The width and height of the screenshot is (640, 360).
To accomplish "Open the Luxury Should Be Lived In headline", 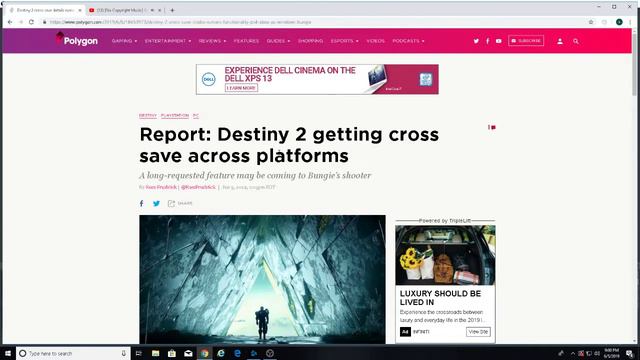I will point(440,298).
